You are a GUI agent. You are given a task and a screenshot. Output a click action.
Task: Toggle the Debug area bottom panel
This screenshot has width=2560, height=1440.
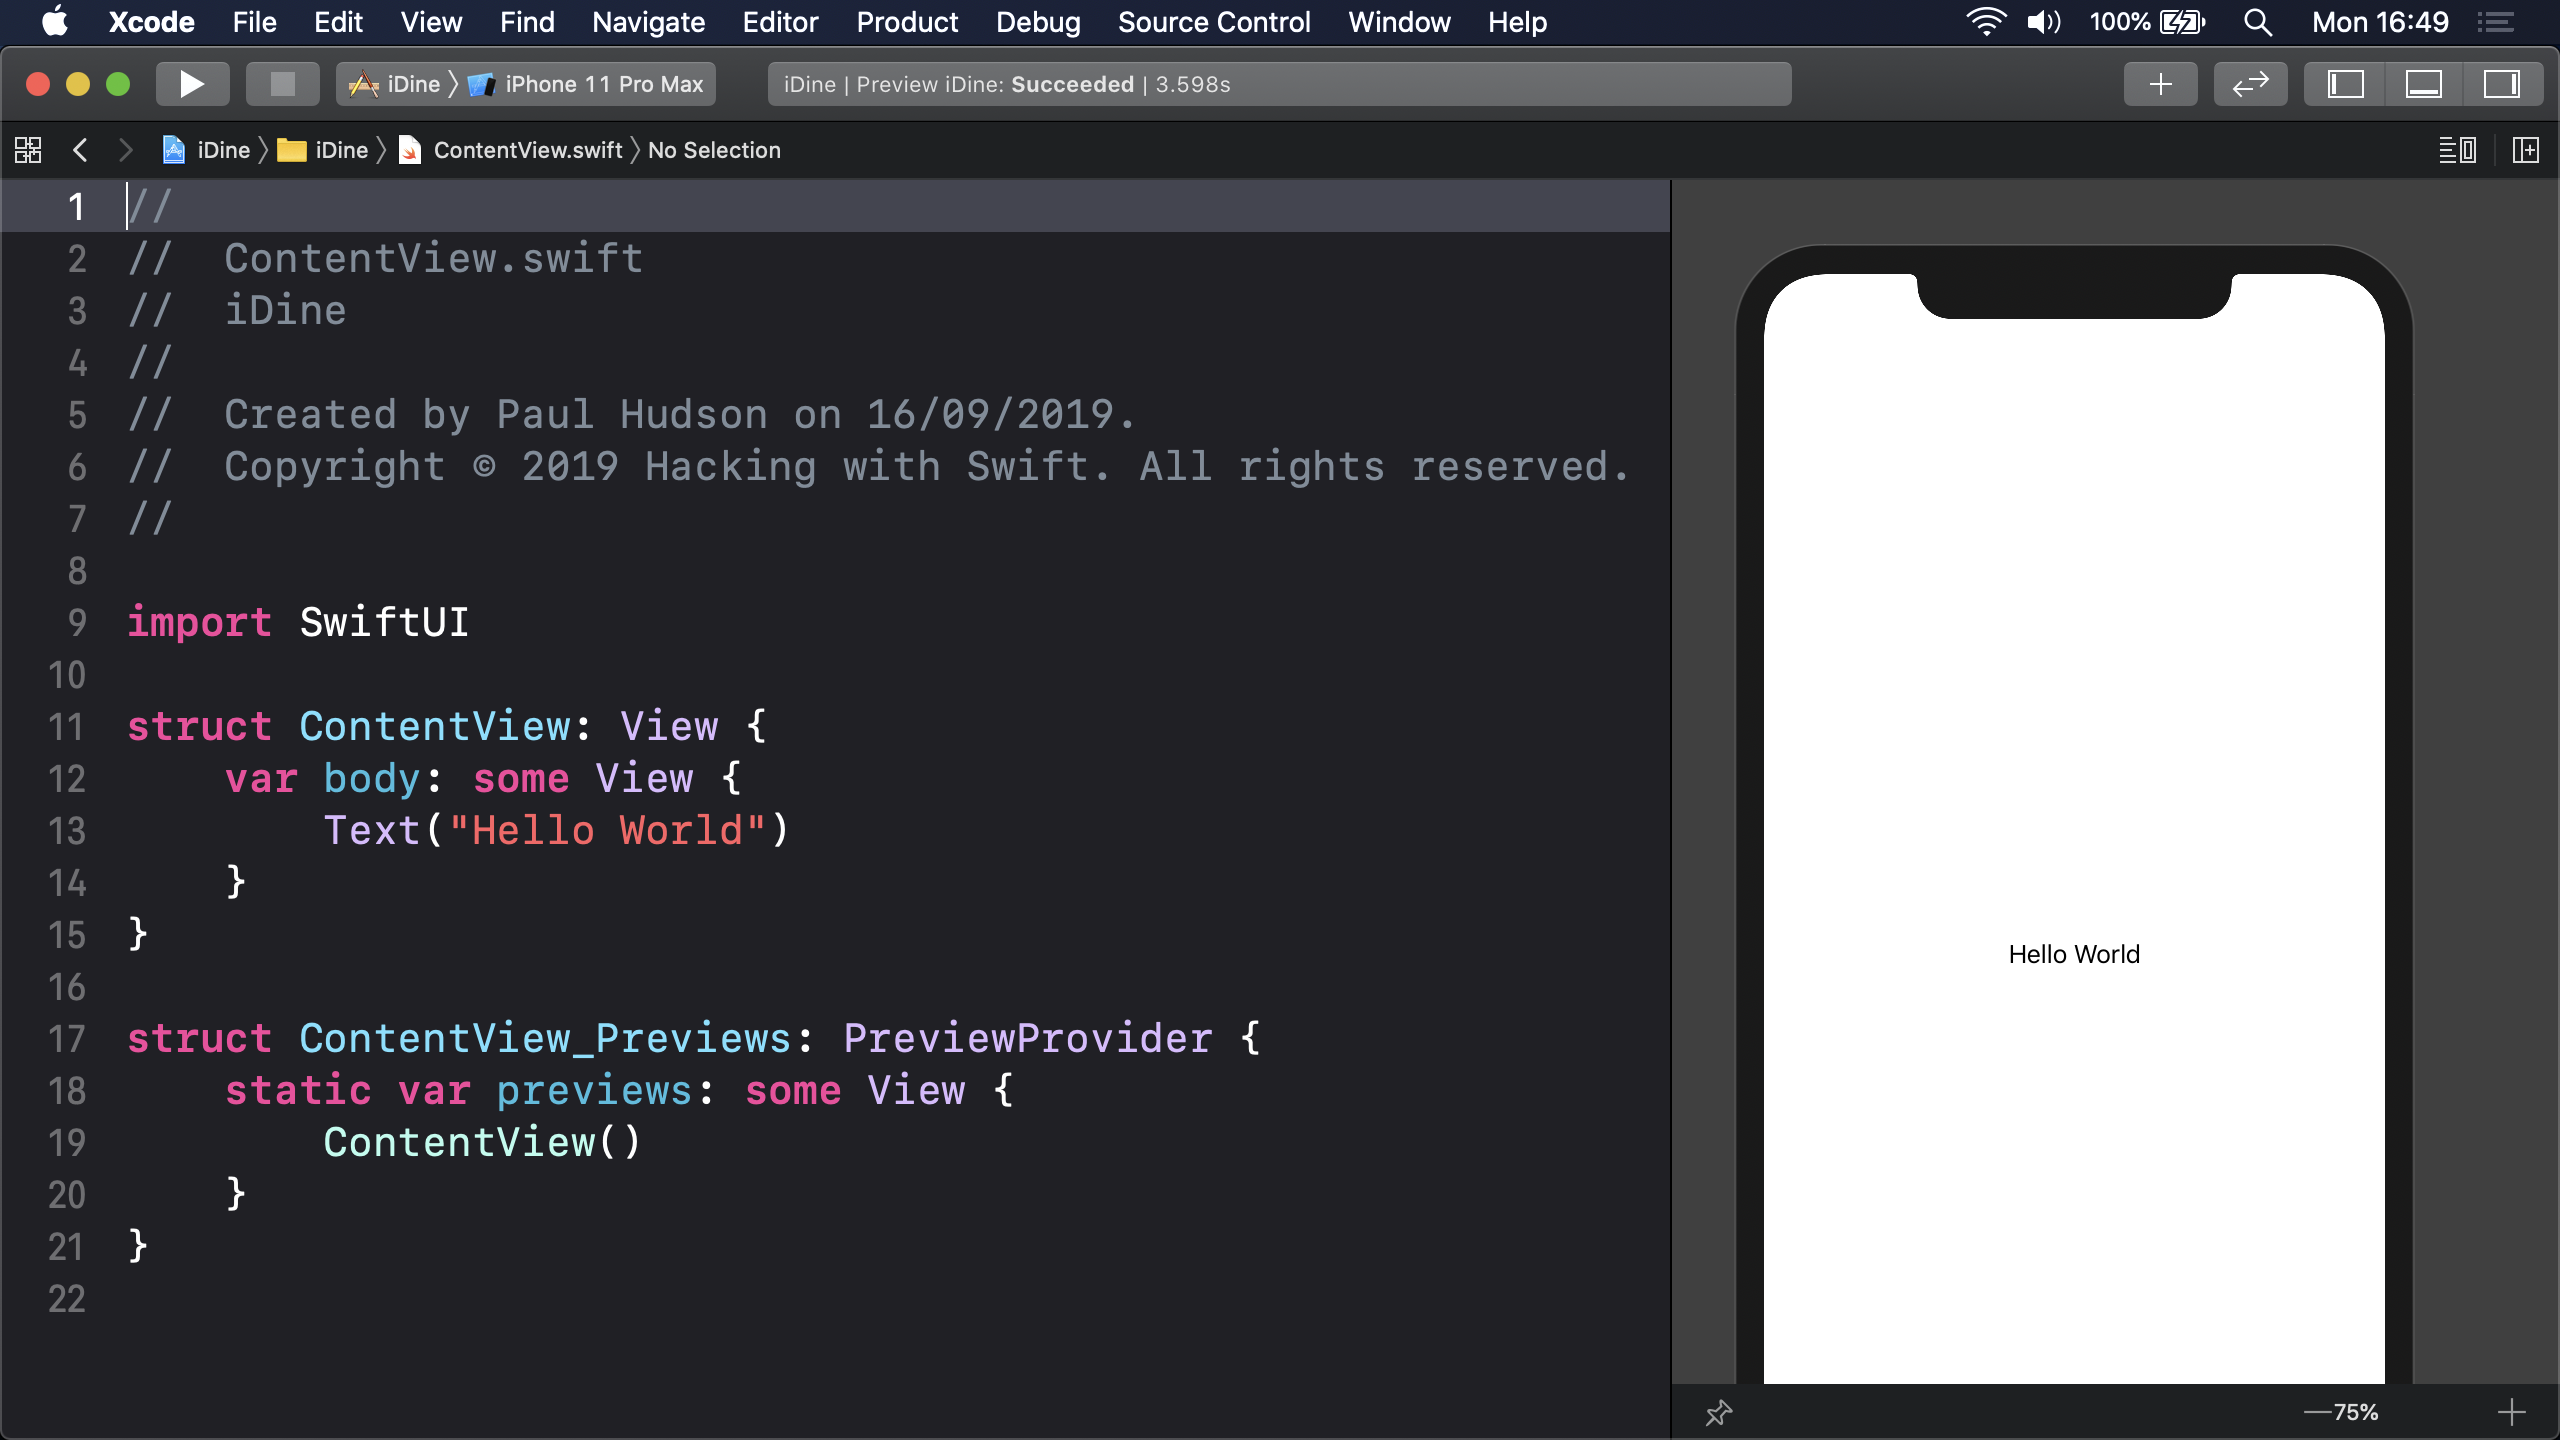[2423, 84]
